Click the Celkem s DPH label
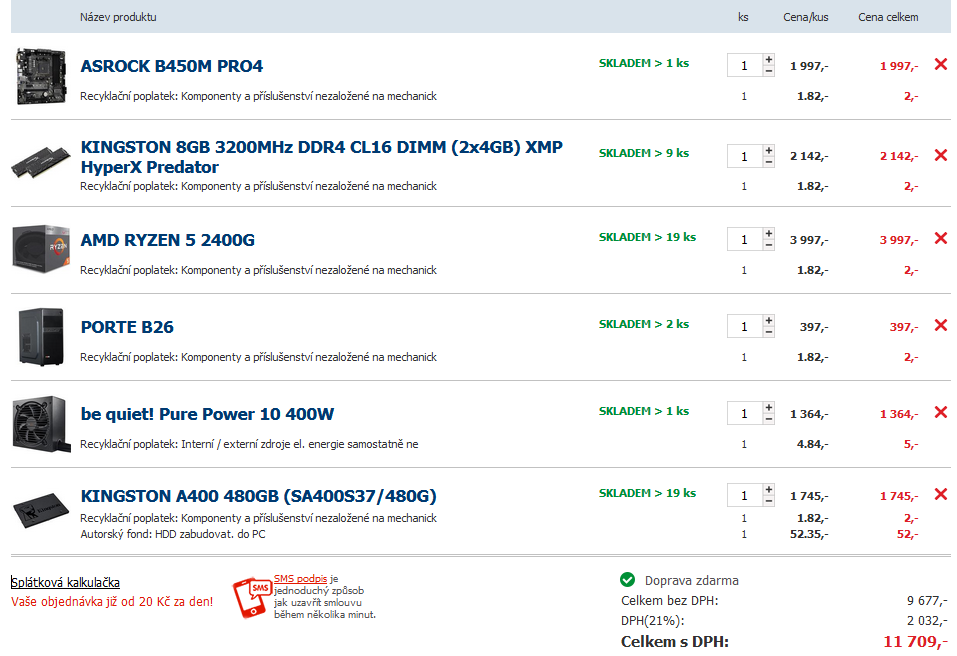Viewport: 957px width, 656px height. coord(674,642)
